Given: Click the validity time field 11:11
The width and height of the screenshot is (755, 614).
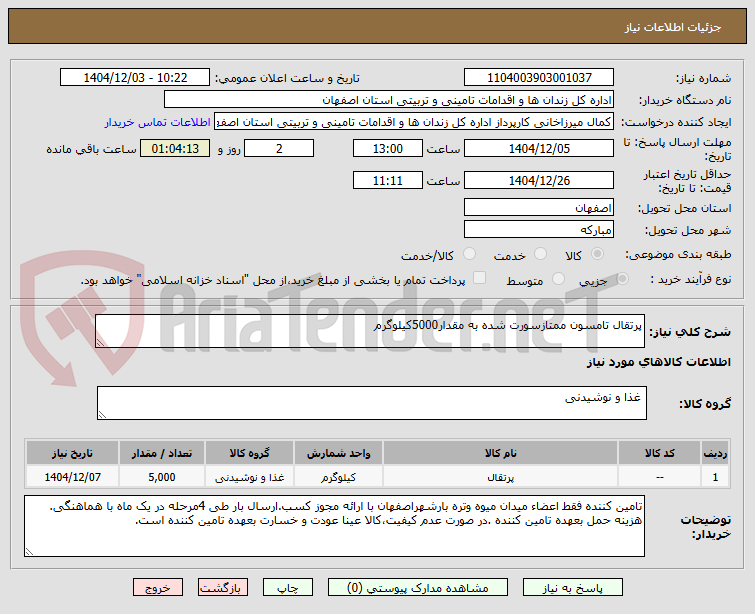Looking at the screenshot, I should coord(388,180).
